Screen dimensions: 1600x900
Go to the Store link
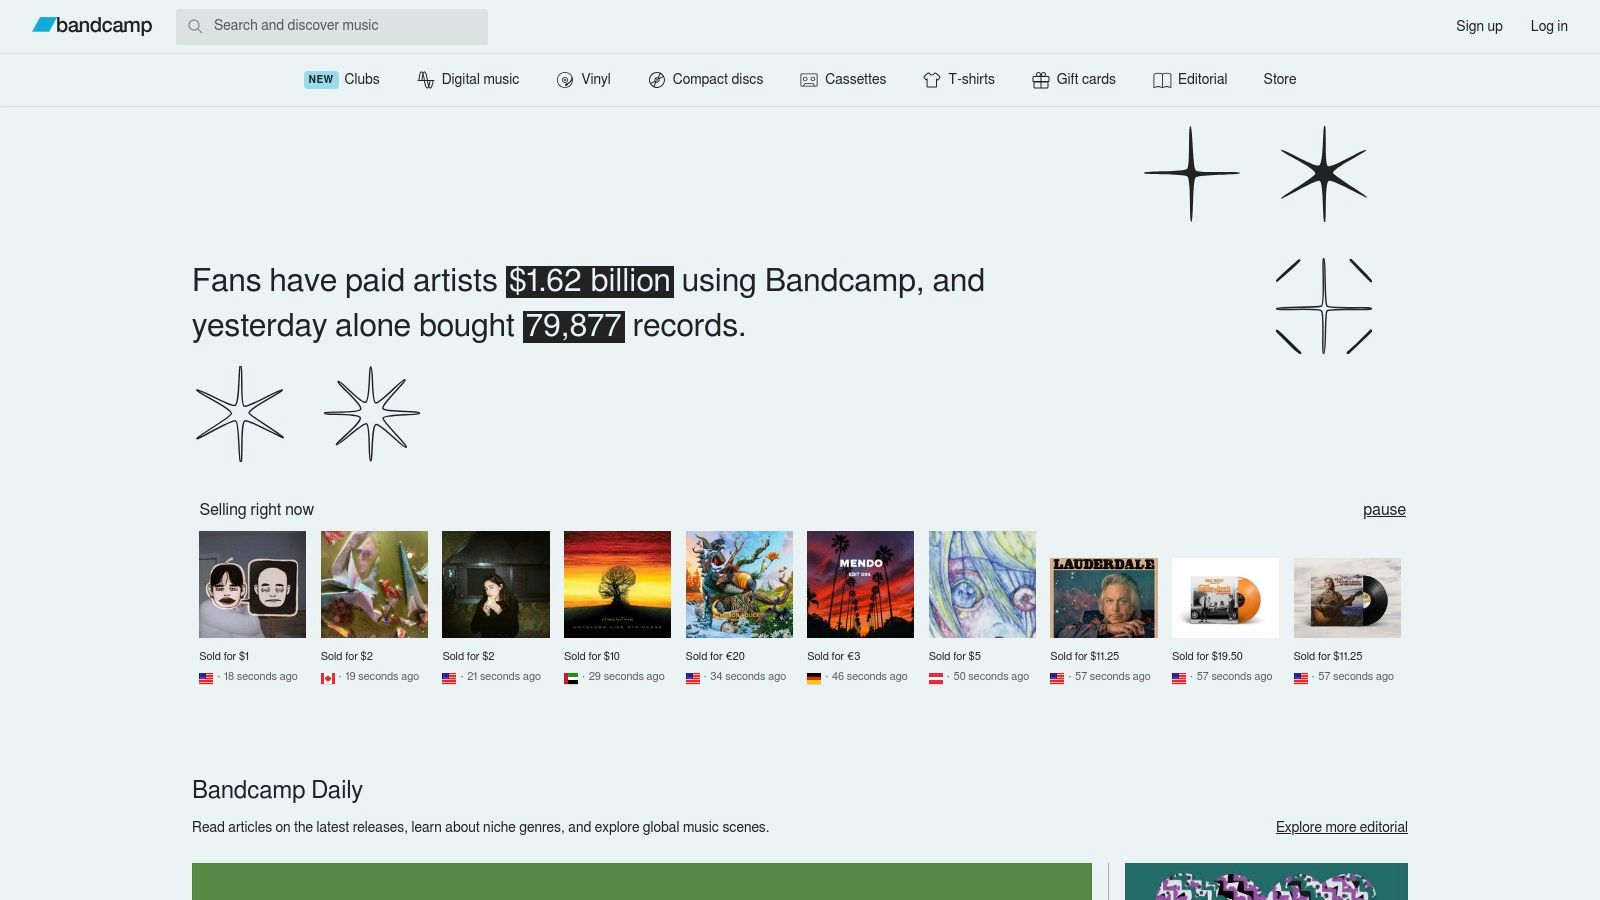click(x=1279, y=79)
